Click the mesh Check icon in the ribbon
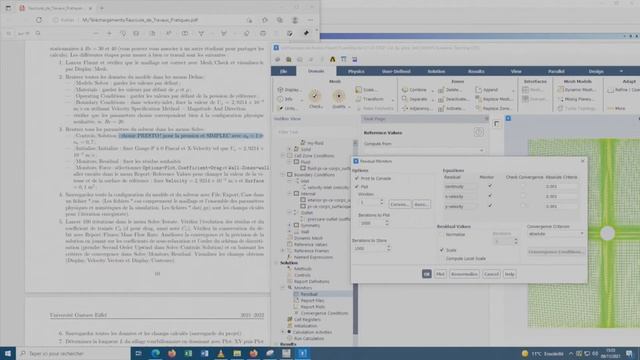640x360 pixels. (x=315, y=96)
